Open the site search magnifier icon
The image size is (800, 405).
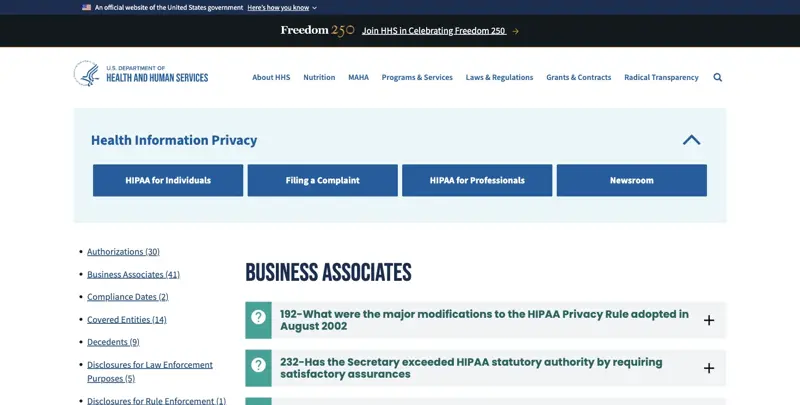click(x=717, y=78)
